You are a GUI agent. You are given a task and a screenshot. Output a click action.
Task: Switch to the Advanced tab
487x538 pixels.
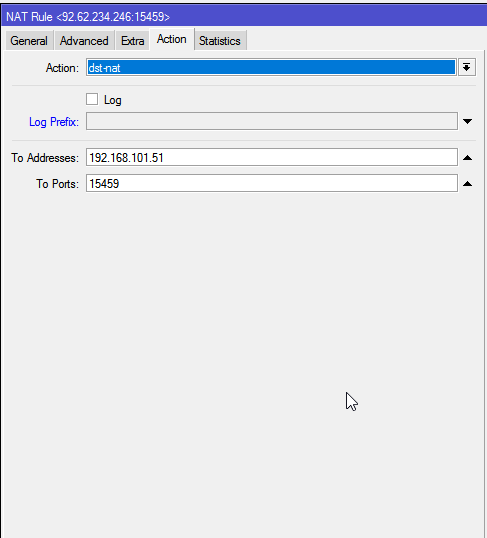tap(84, 41)
